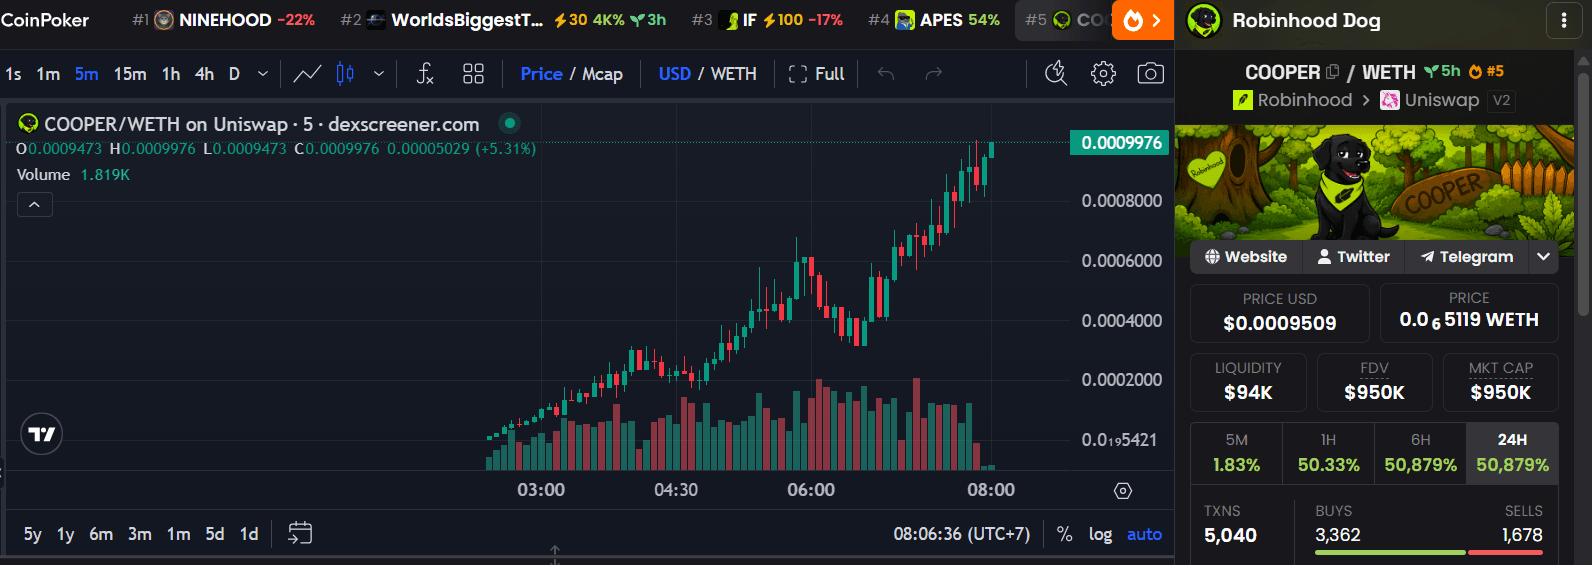The width and height of the screenshot is (1592, 565).
Task: Expand the timeframe dropdown arrow
Action: [263, 73]
